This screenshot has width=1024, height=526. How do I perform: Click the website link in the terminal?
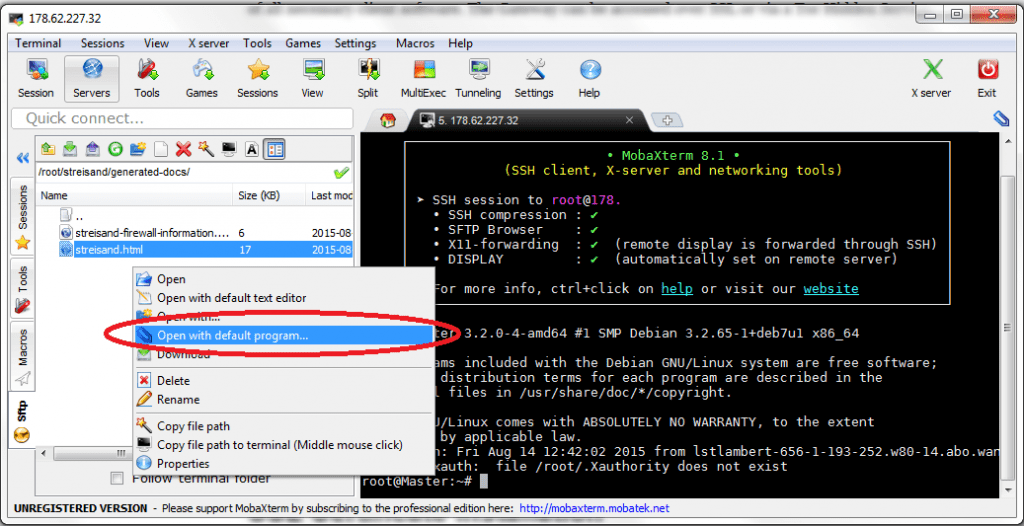831,288
